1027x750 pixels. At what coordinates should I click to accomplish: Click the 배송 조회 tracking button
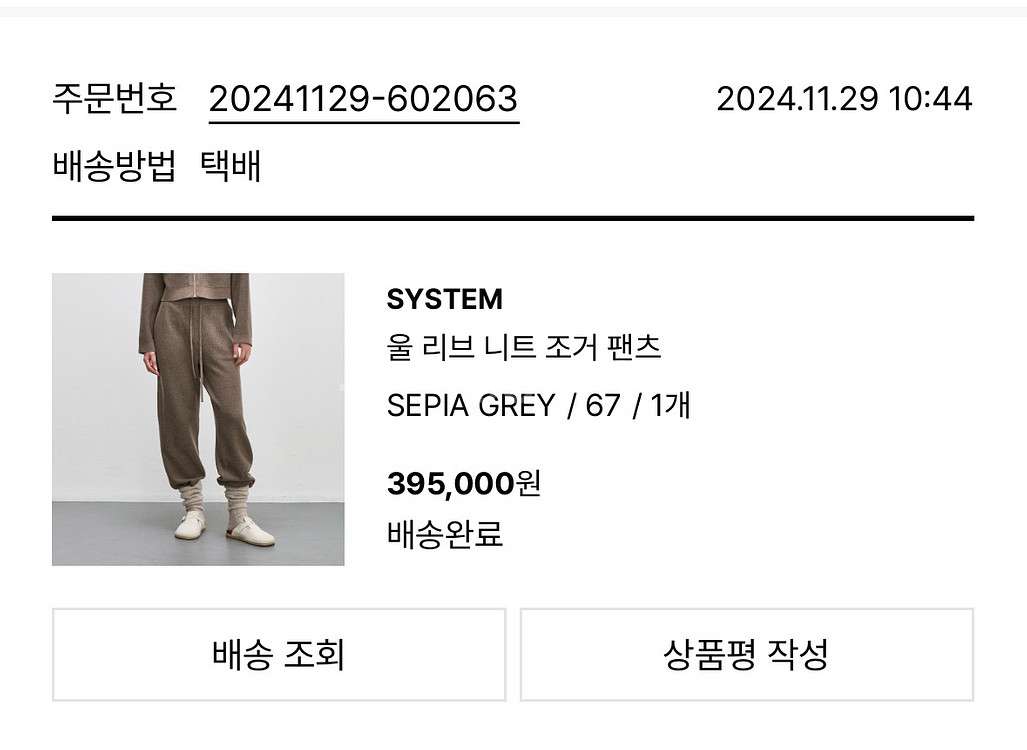[x=279, y=655]
